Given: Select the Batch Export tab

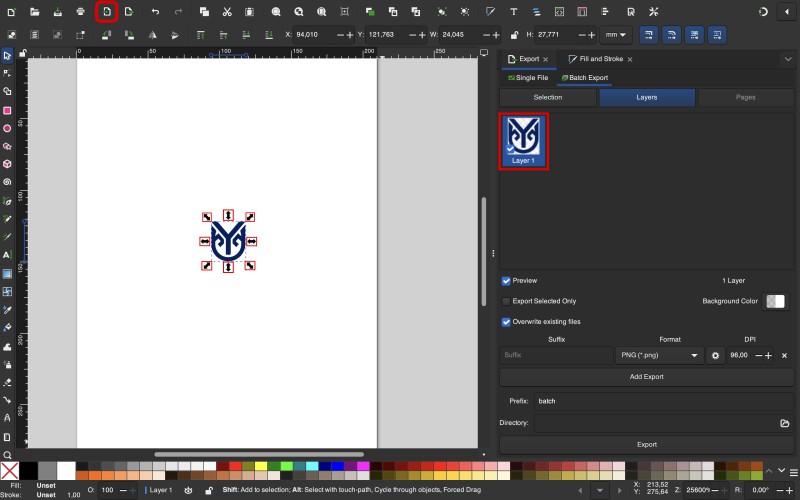Looking at the screenshot, I should [x=585, y=78].
